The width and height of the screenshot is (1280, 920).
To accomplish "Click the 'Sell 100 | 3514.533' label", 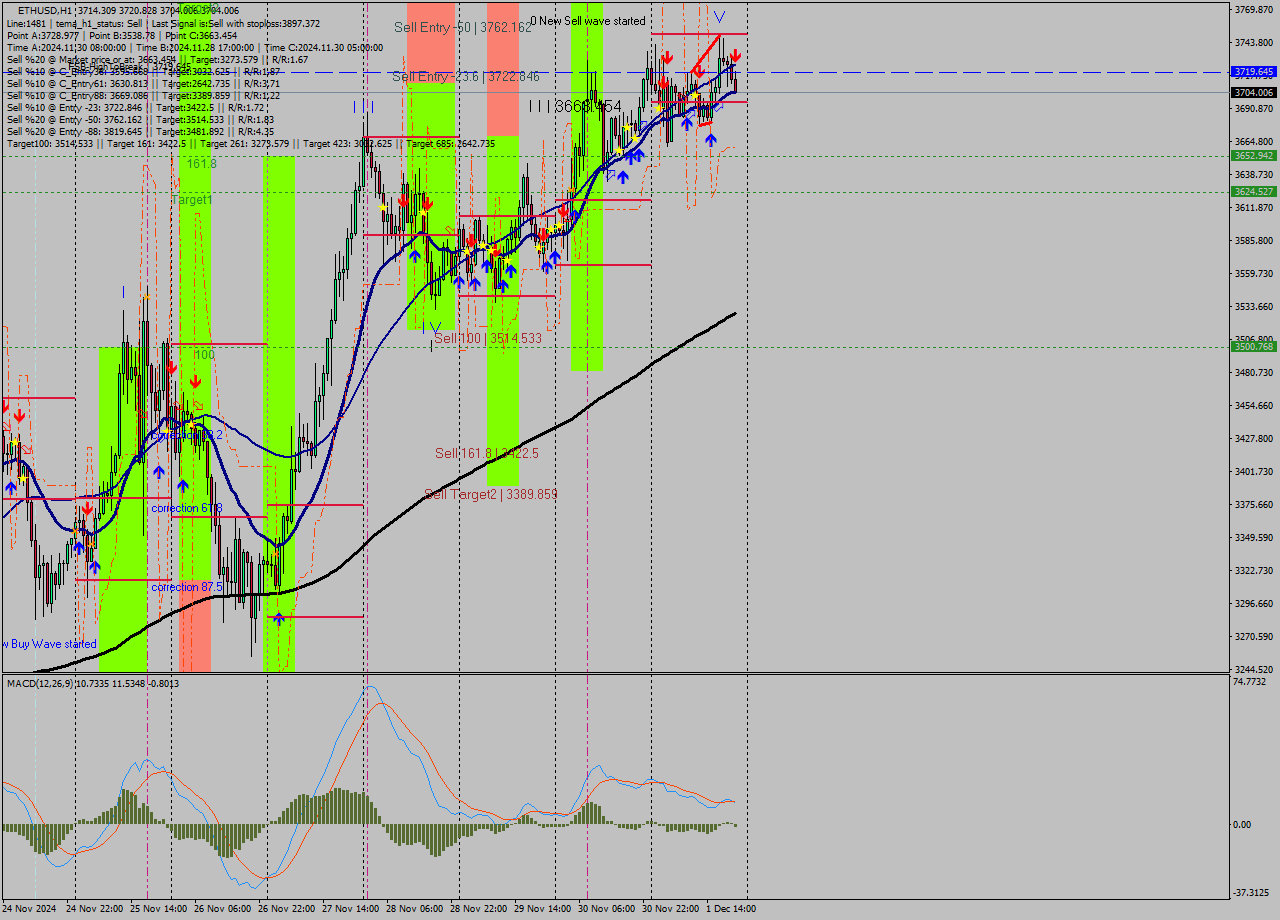I will [488, 339].
